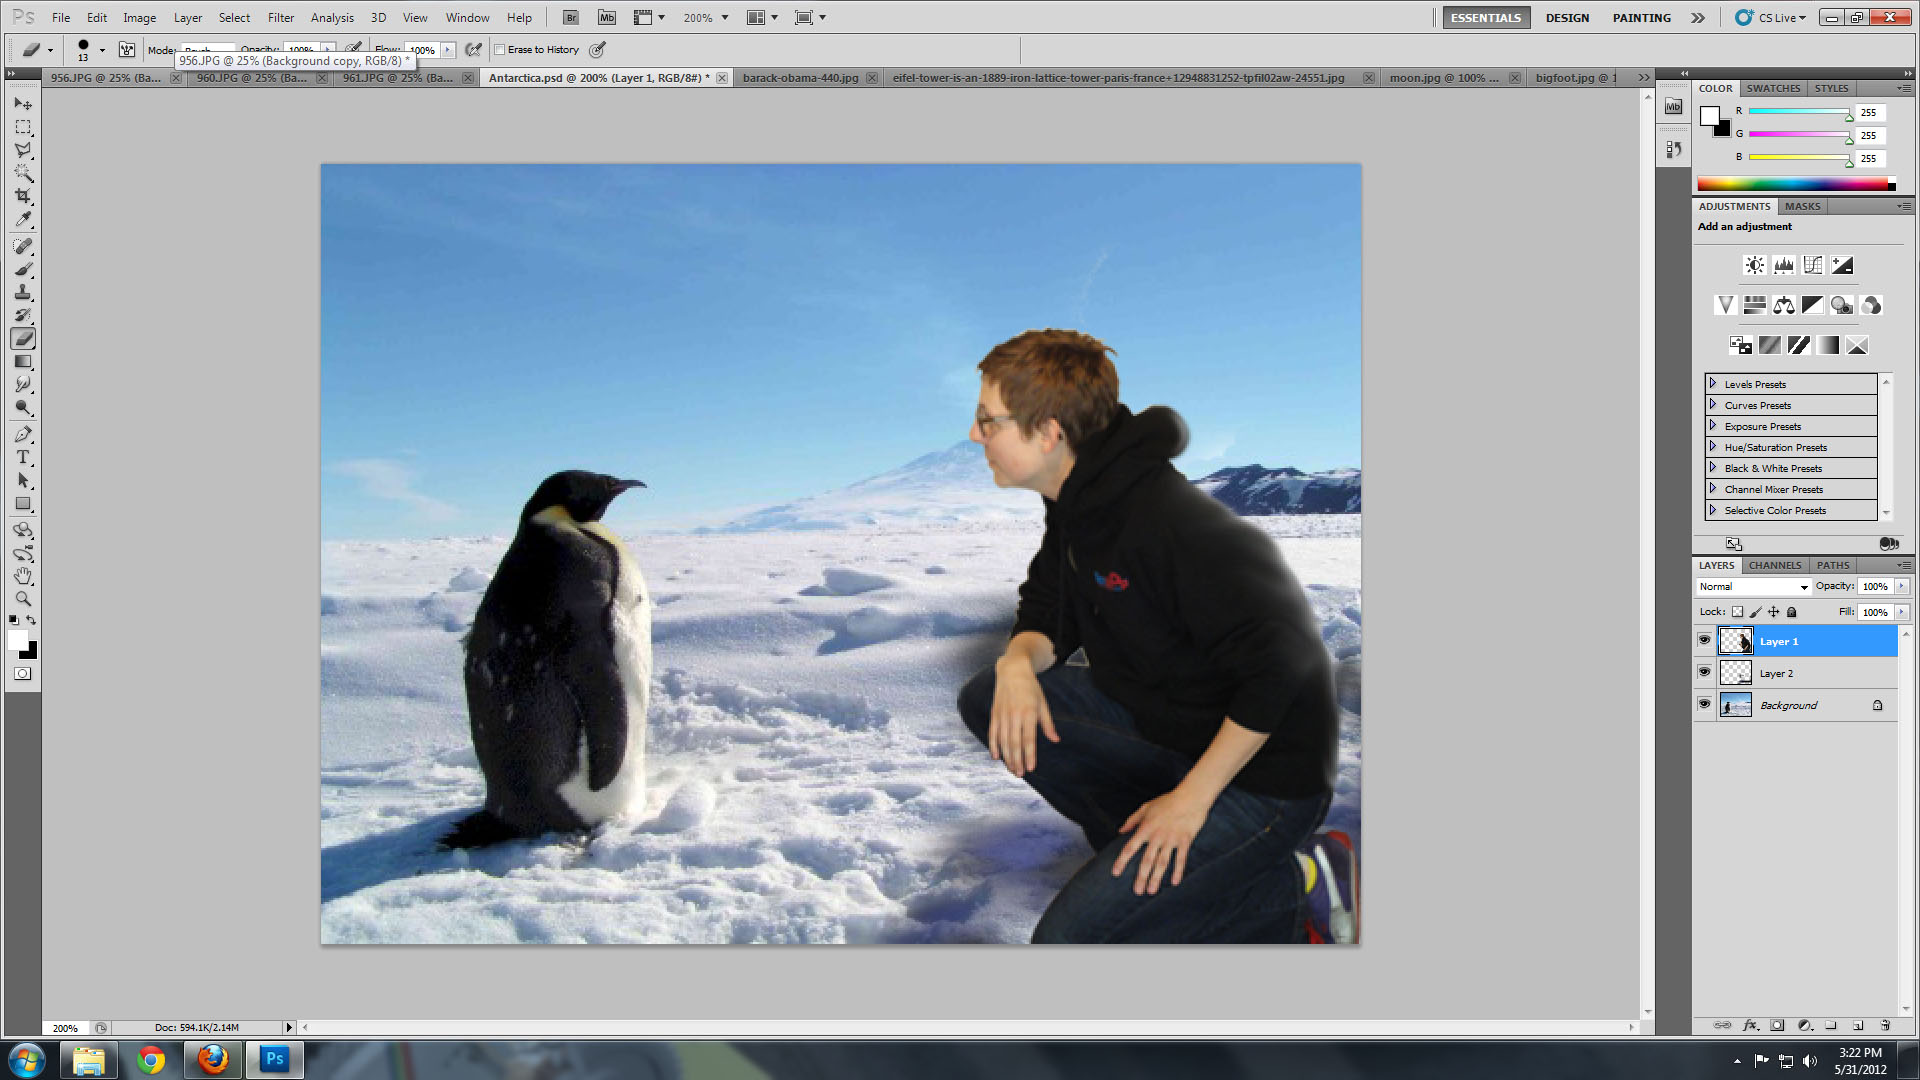Viewport: 1920px width, 1080px height.
Task: Select the Path Selection tool
Action: pos(23,481)
